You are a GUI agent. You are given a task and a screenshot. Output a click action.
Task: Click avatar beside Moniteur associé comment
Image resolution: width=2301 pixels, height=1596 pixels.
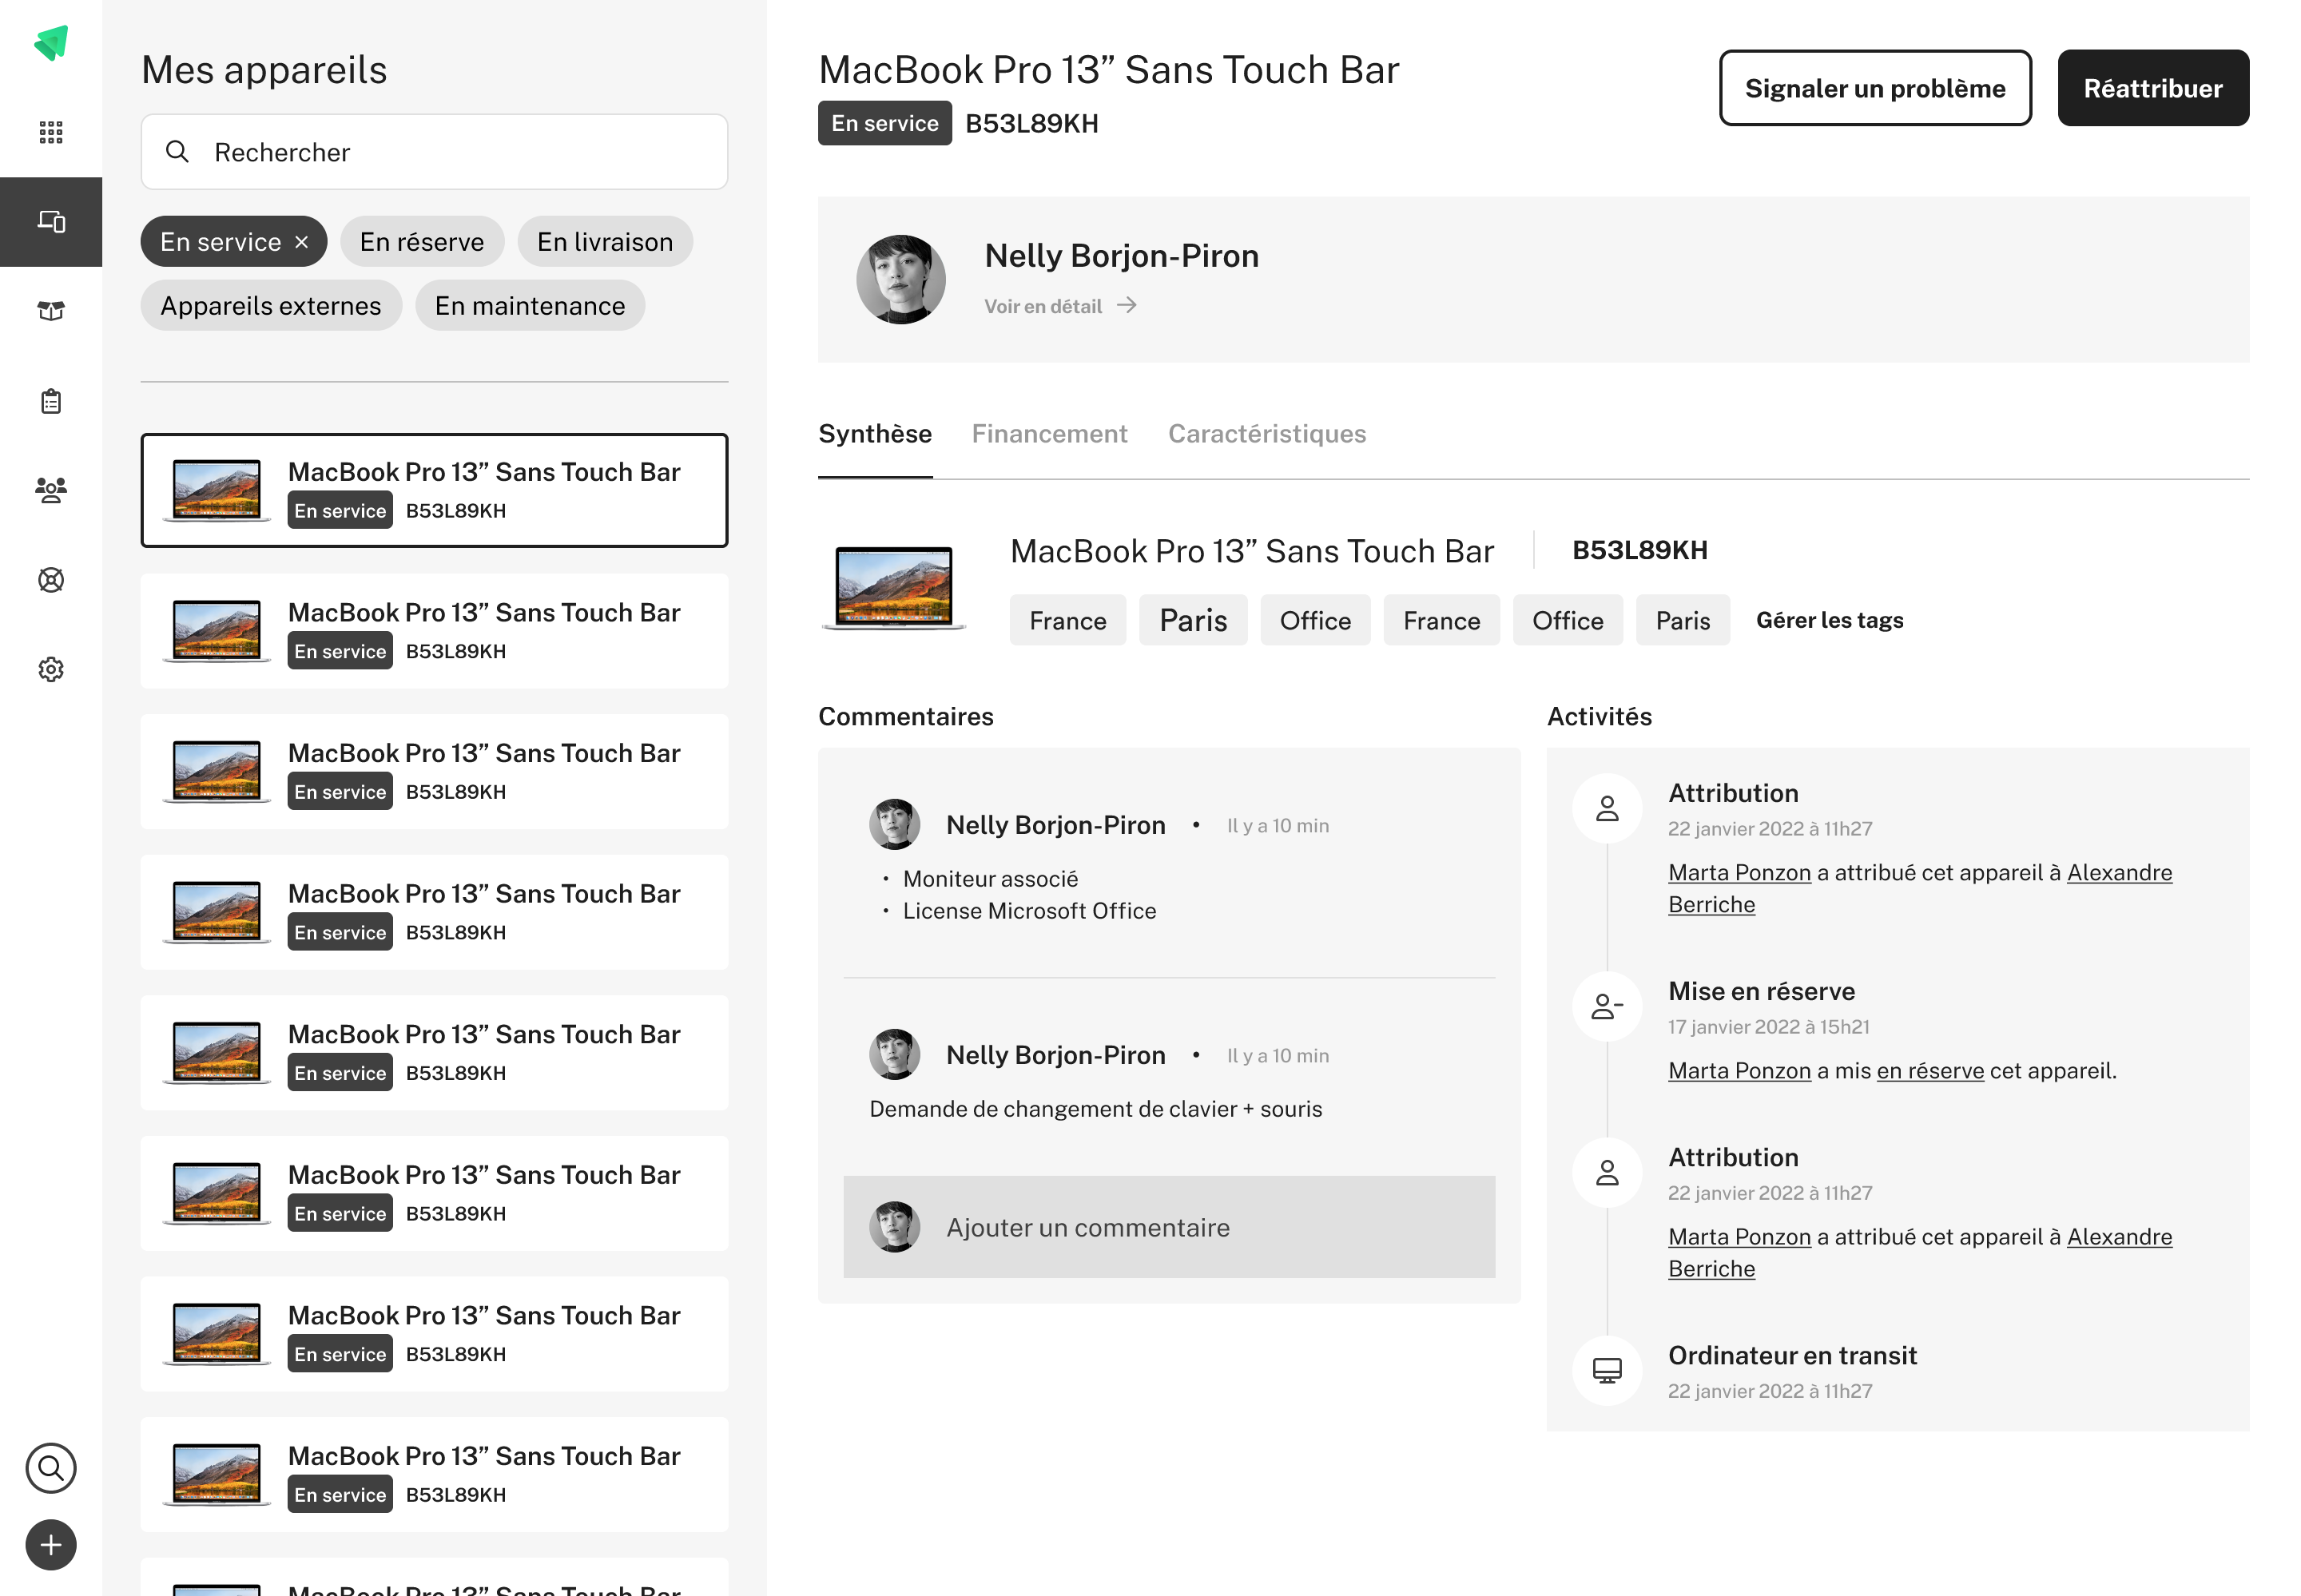pyautogui.click(x=894, y=824)
